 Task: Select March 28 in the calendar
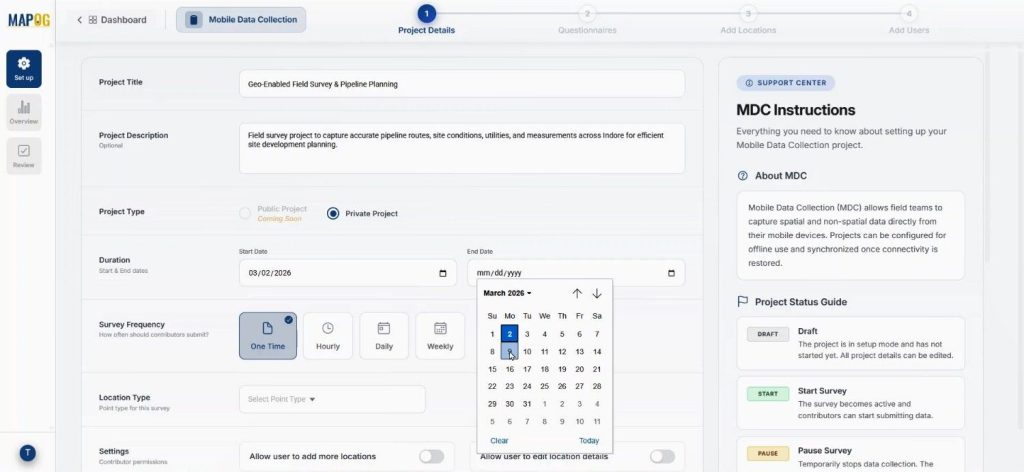[597, 386]
